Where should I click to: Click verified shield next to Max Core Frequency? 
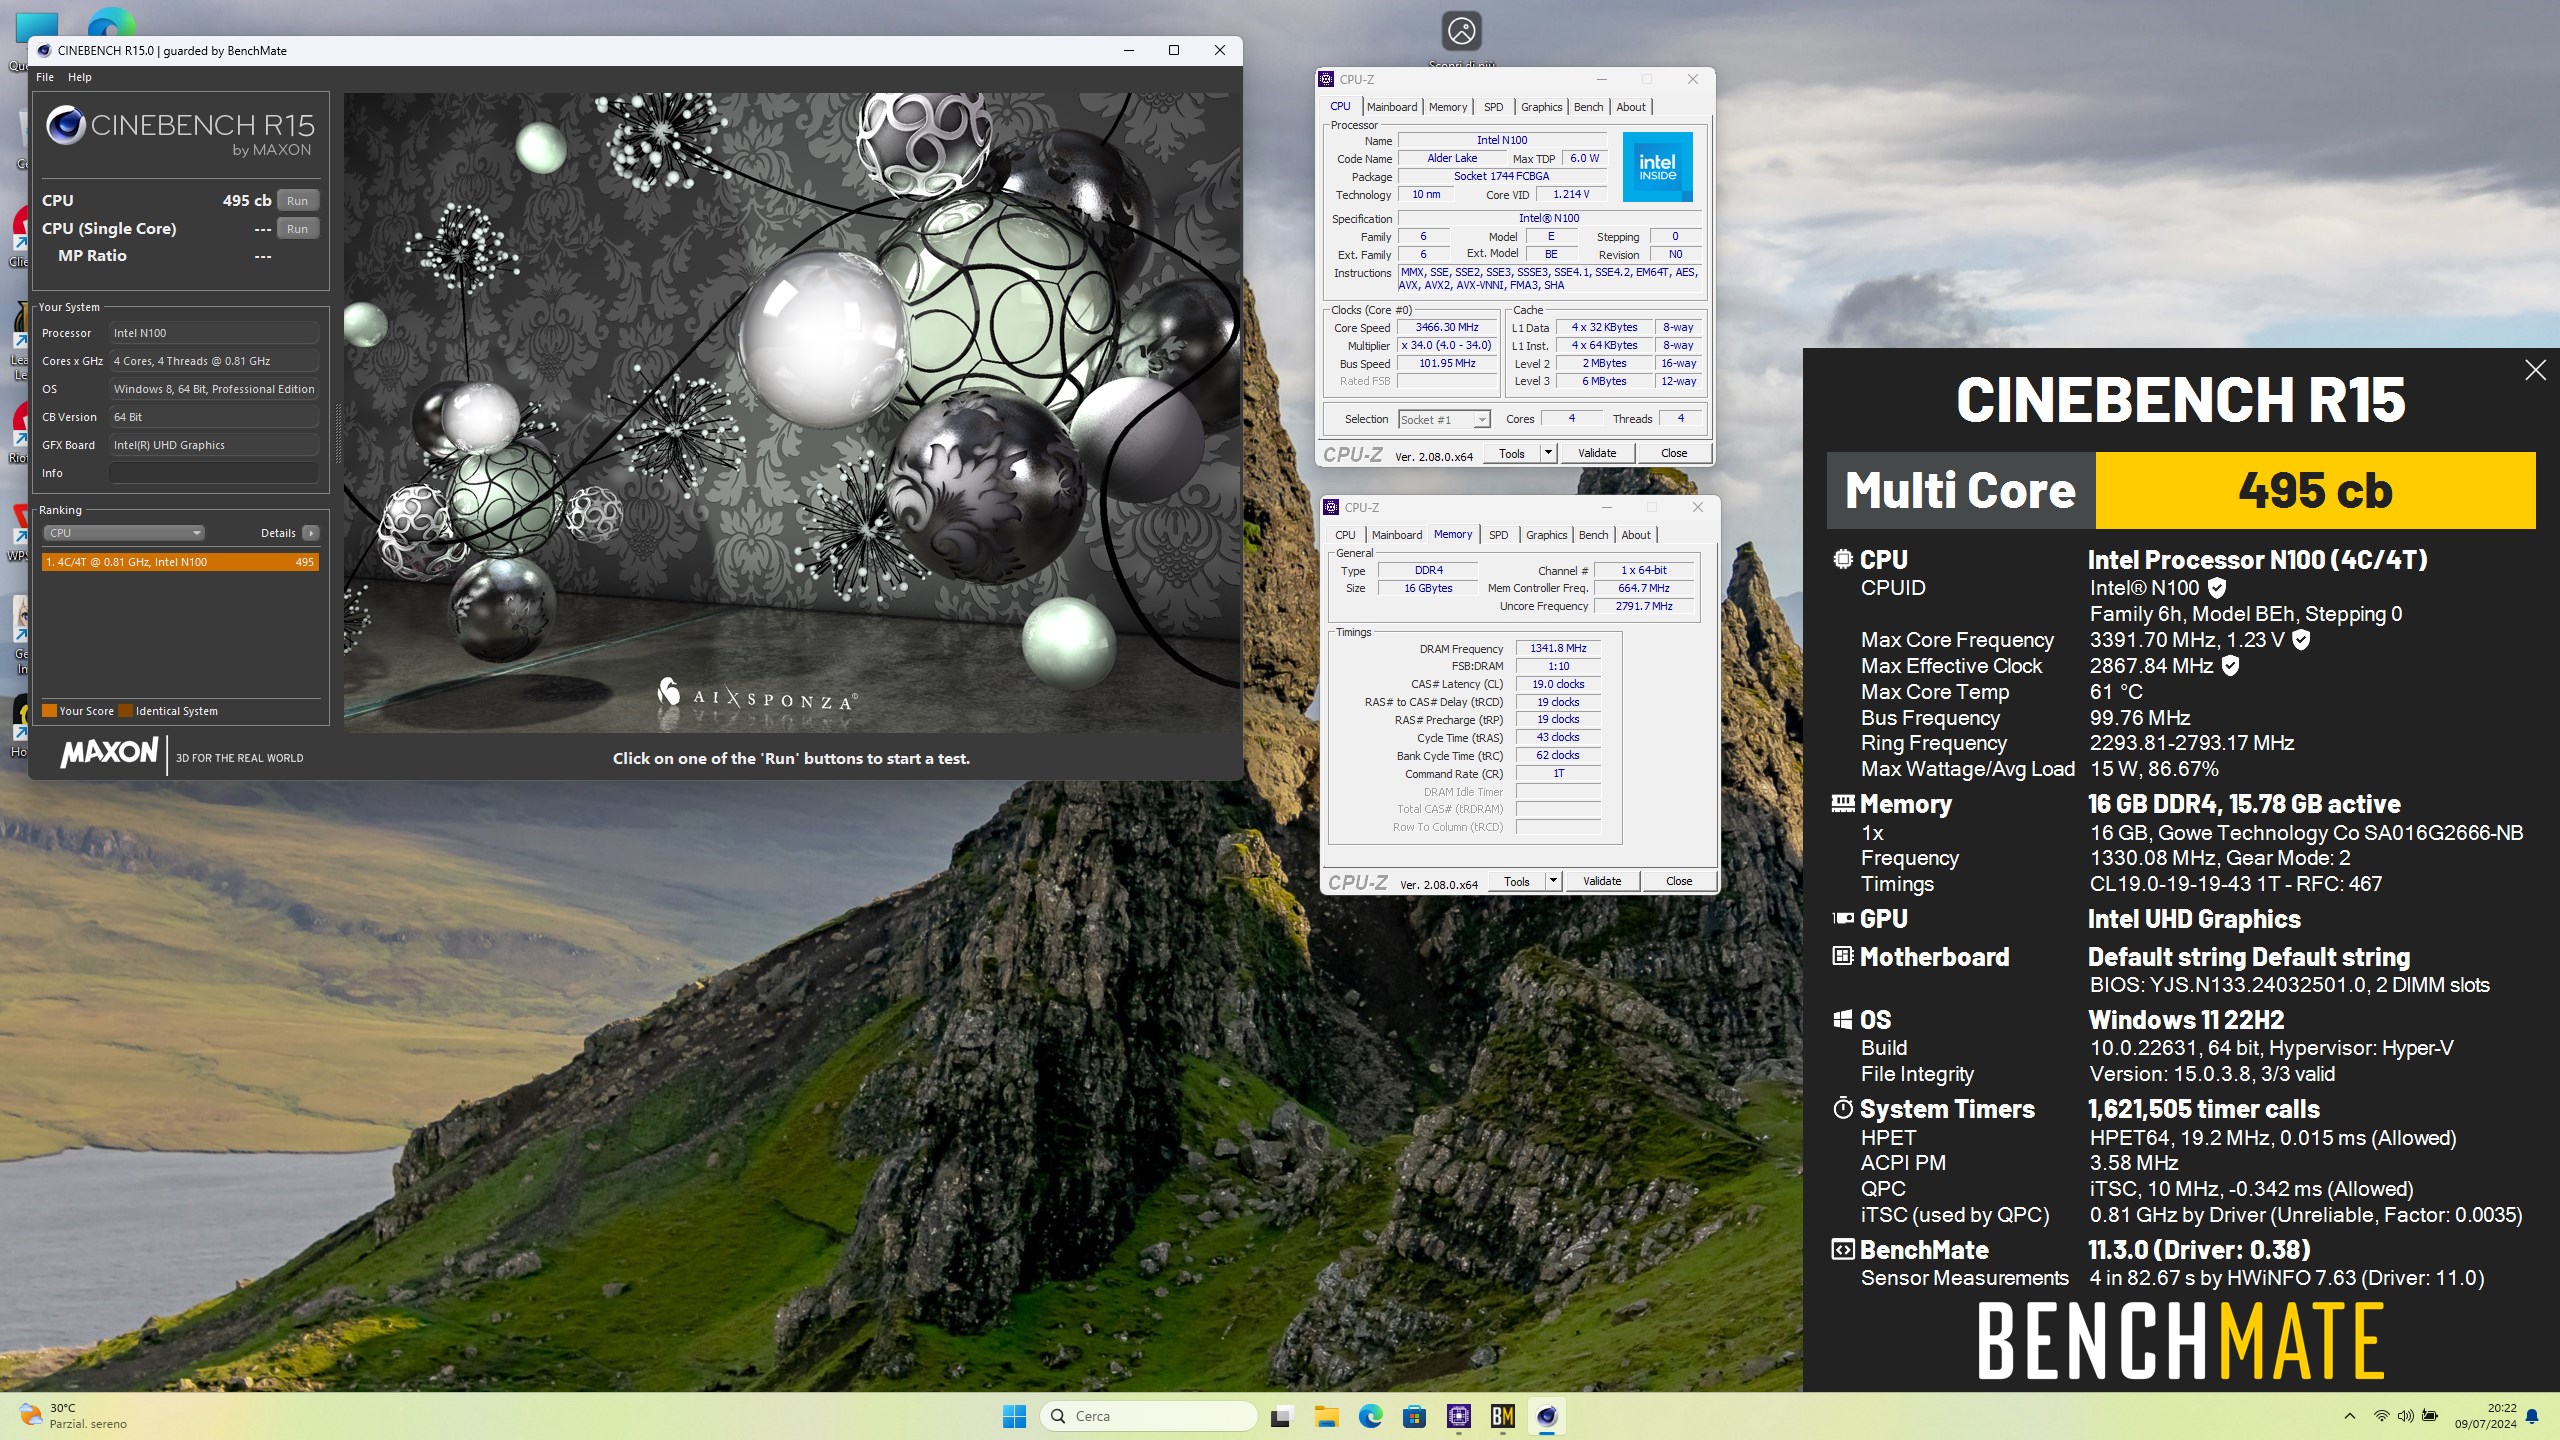pyautogui.click(x=2301, y=640)
